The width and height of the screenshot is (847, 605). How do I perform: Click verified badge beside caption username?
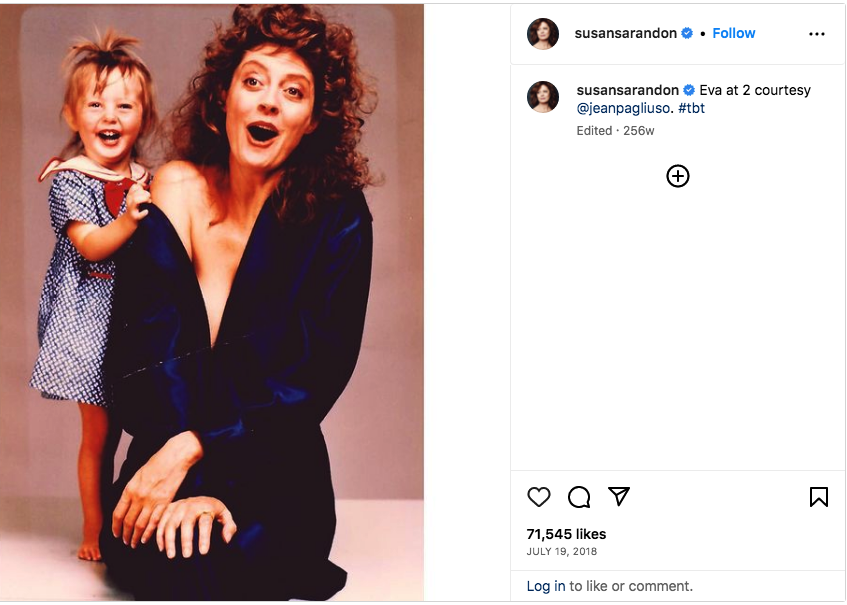pos(689,90)
